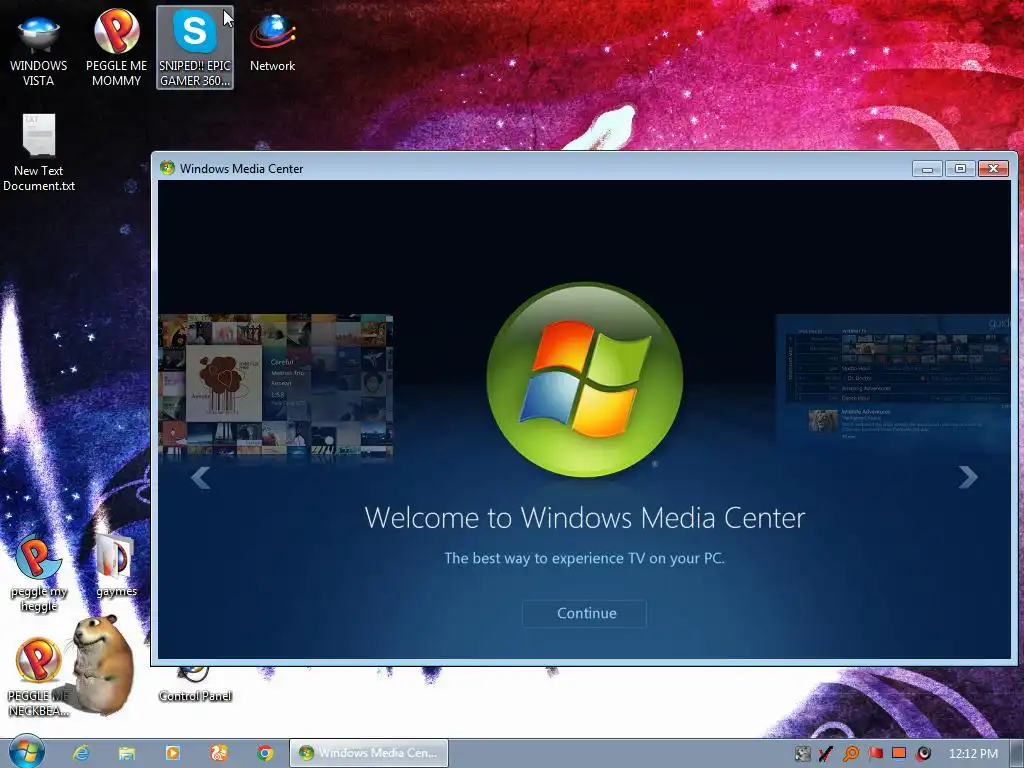Select the peggle my heggle desktop icon
Viewport: 1024px width, 768px height.
[39, 573]
